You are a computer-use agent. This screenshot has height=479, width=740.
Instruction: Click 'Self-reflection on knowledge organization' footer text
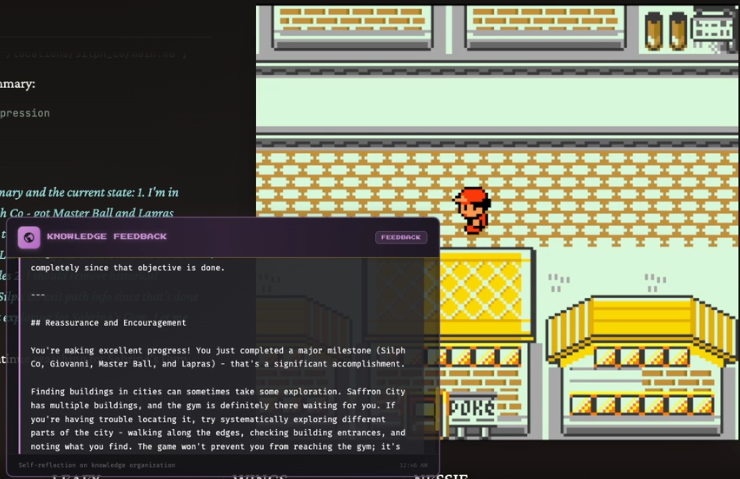97,465
